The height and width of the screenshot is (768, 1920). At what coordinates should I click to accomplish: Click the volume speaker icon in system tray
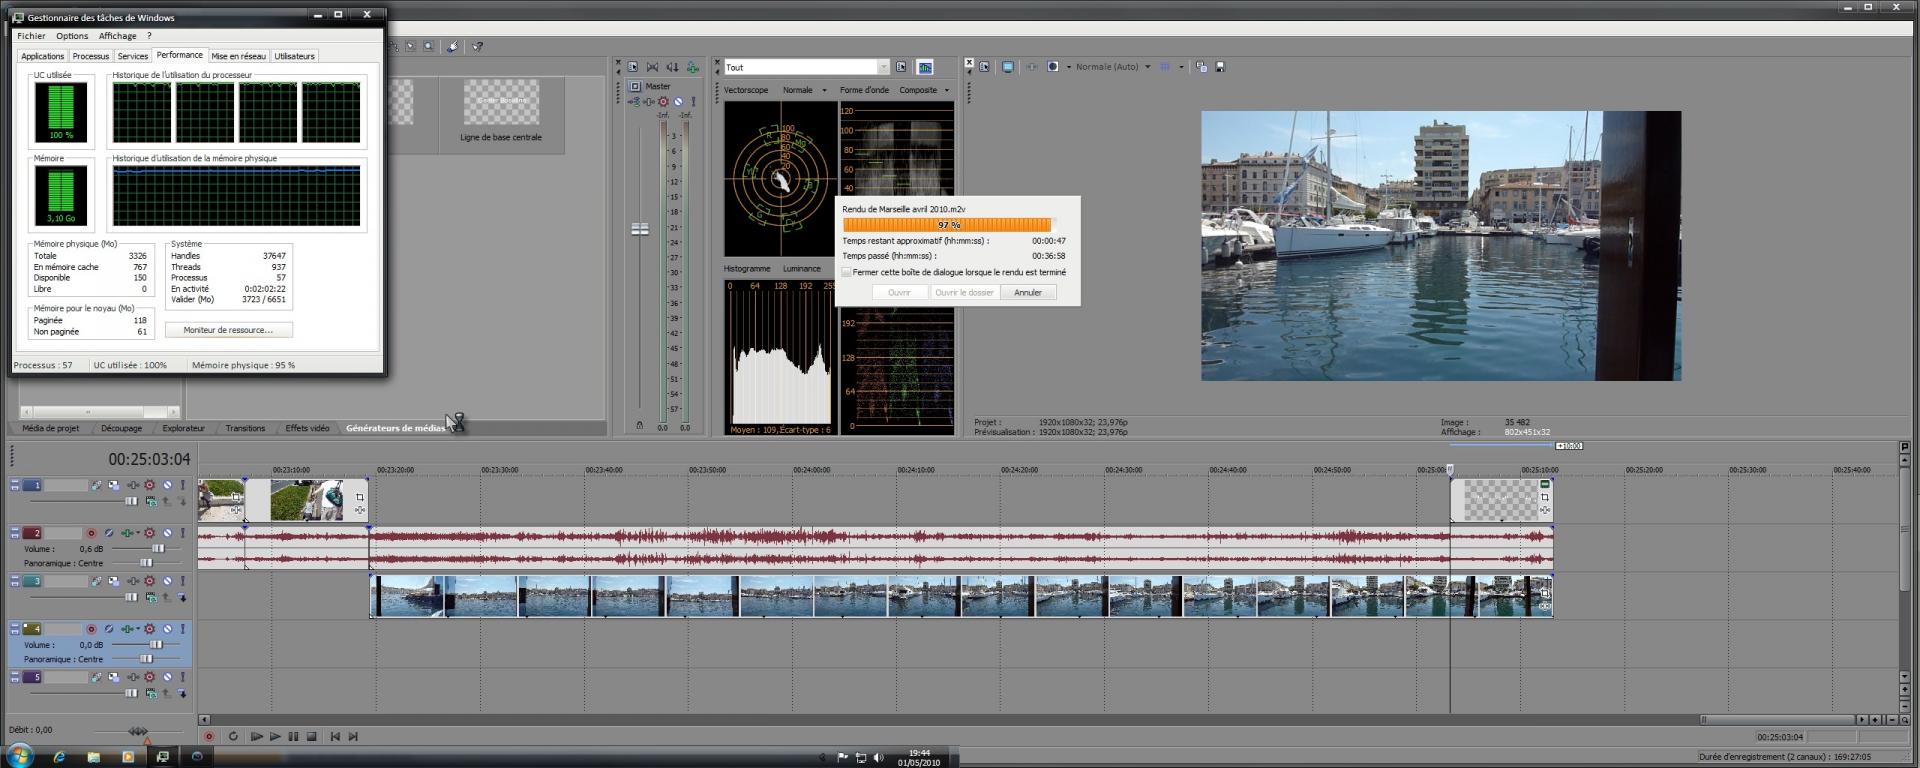pos(878,757)
